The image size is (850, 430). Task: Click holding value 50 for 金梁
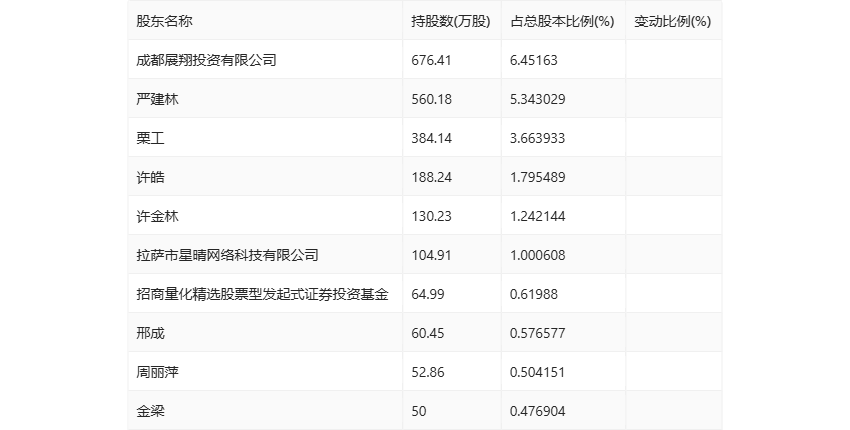pyautogui.click(x=418, y=412)
